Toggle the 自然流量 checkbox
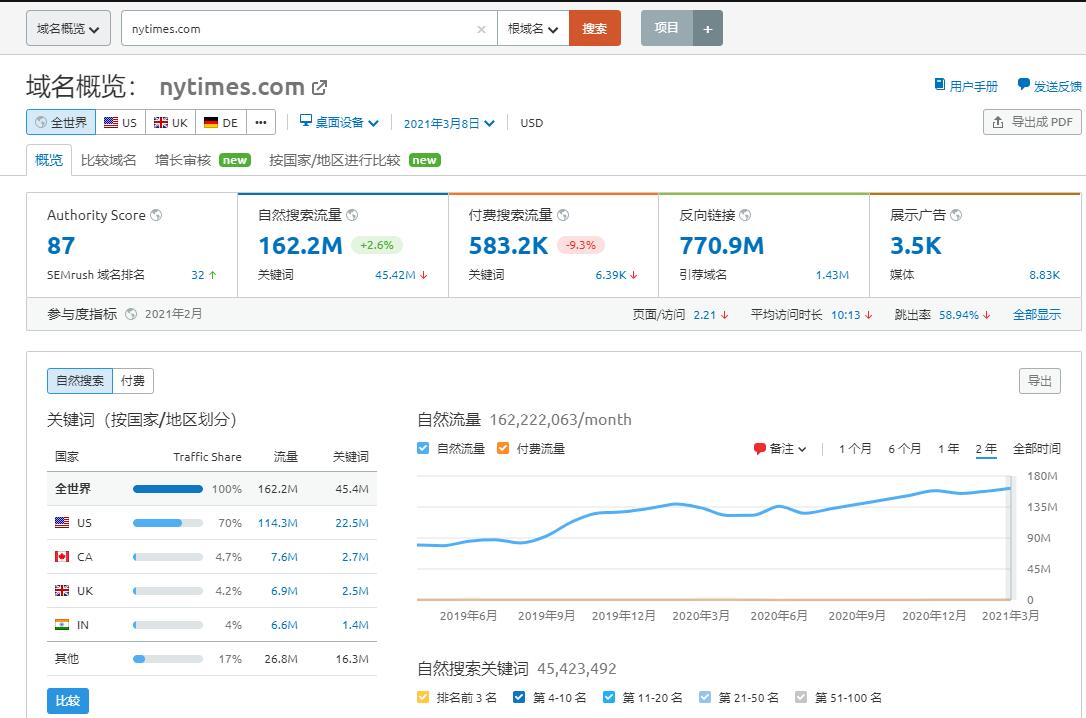This screenshot has width=1086, height=718. [423, 448]
